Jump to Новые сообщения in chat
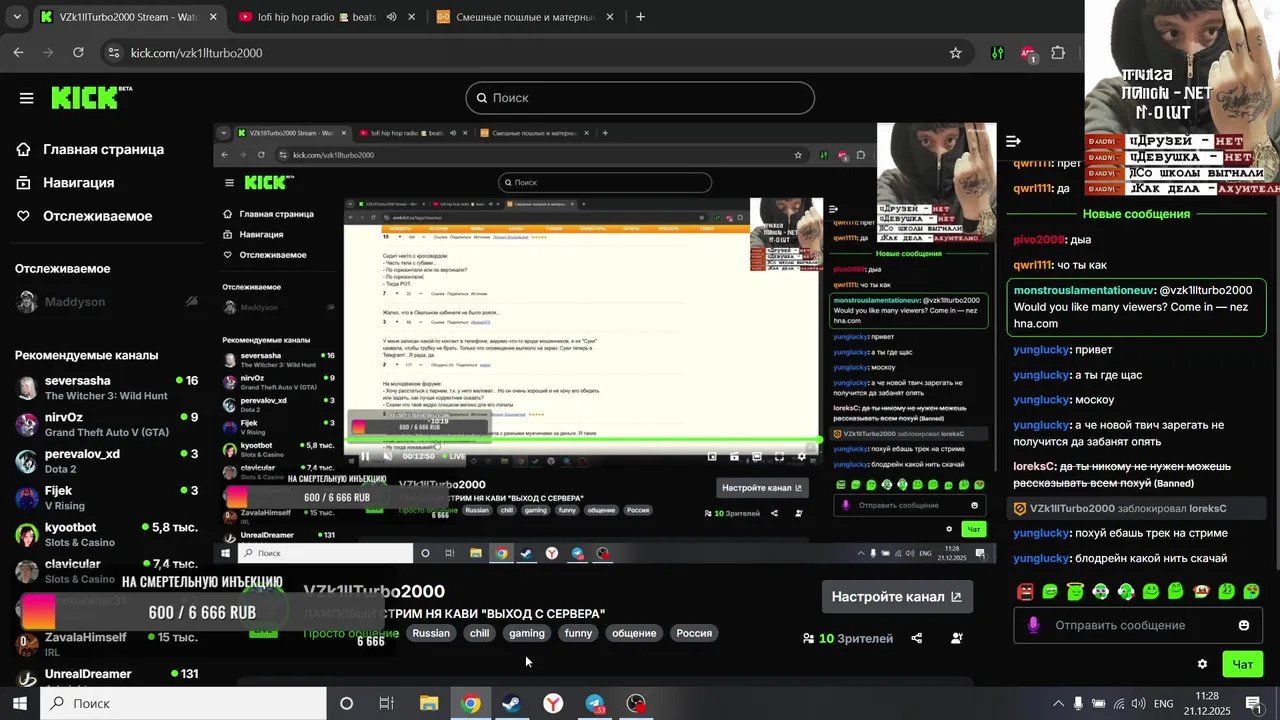 (1136, 214)
